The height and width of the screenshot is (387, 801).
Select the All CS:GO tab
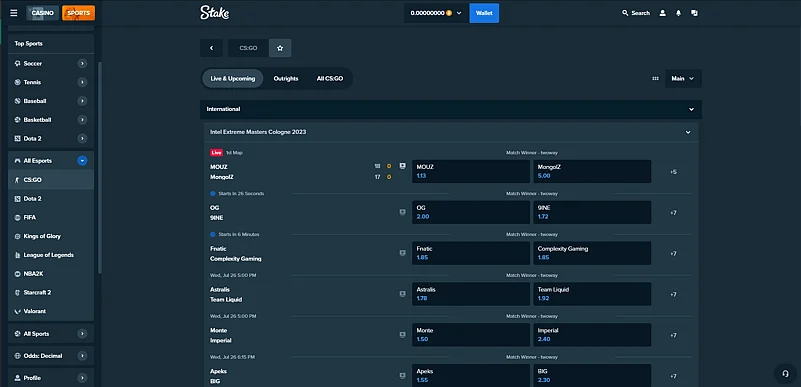coord(330,79)
